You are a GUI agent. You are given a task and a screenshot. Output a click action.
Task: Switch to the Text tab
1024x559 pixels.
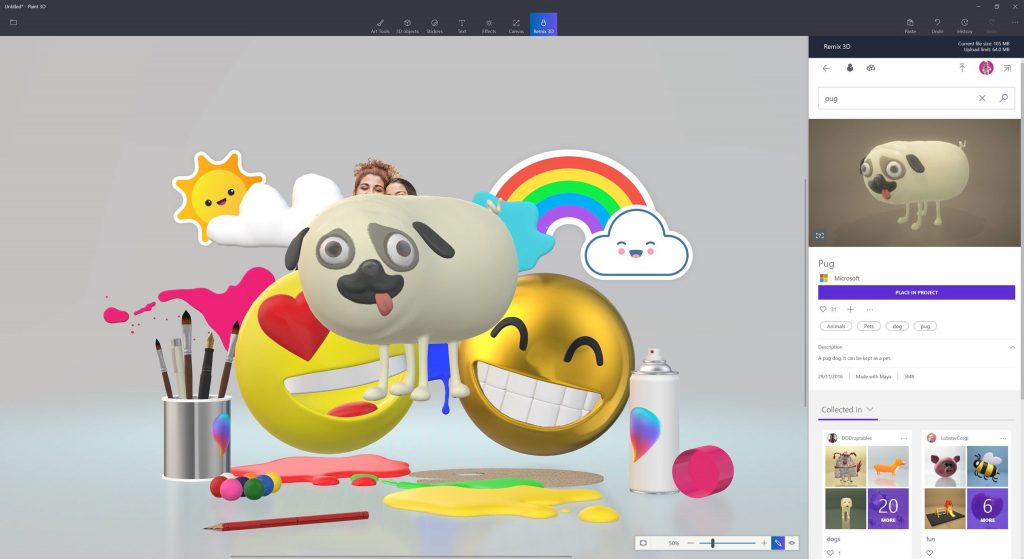(x=461, y=22)
